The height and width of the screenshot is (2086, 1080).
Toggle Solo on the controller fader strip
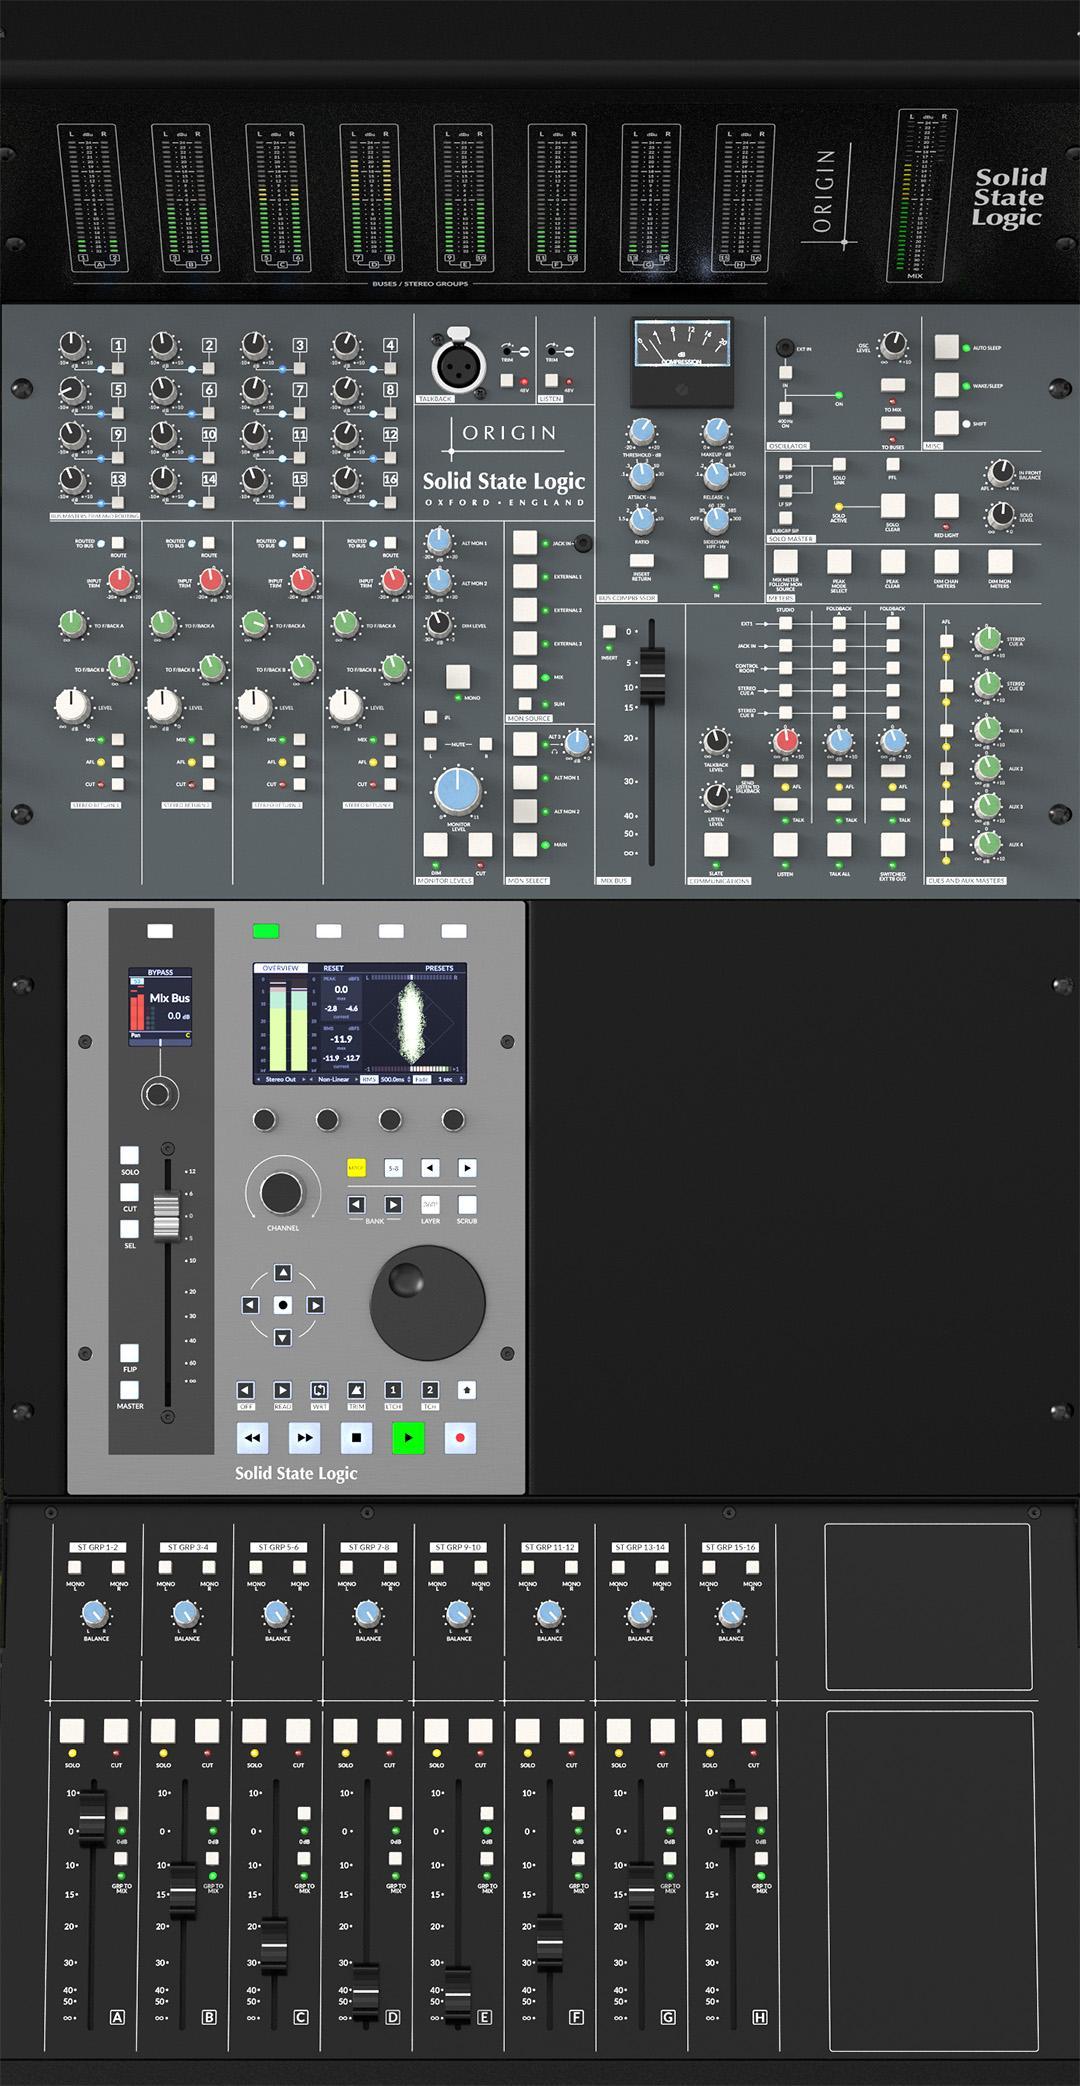[x=130, y=1156]
